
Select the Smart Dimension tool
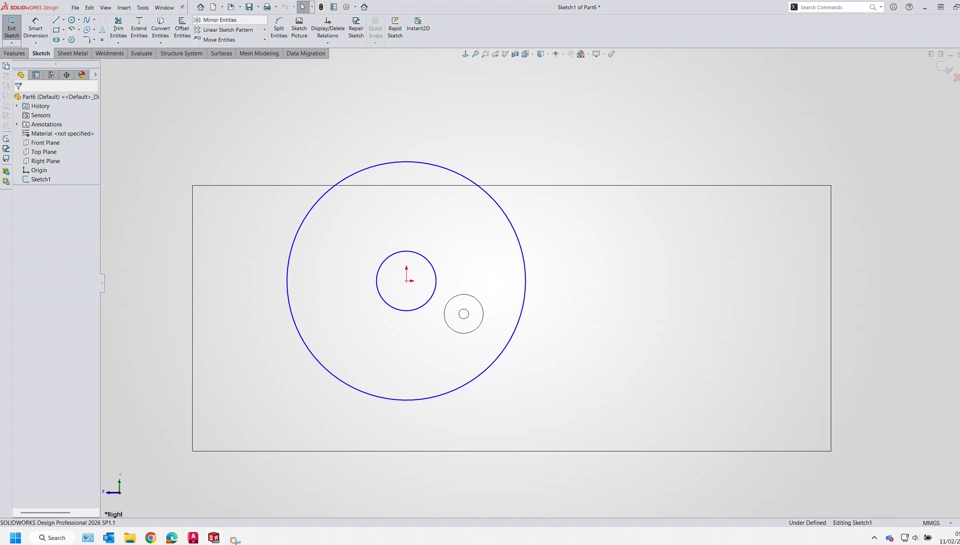[x=36, y=28]
